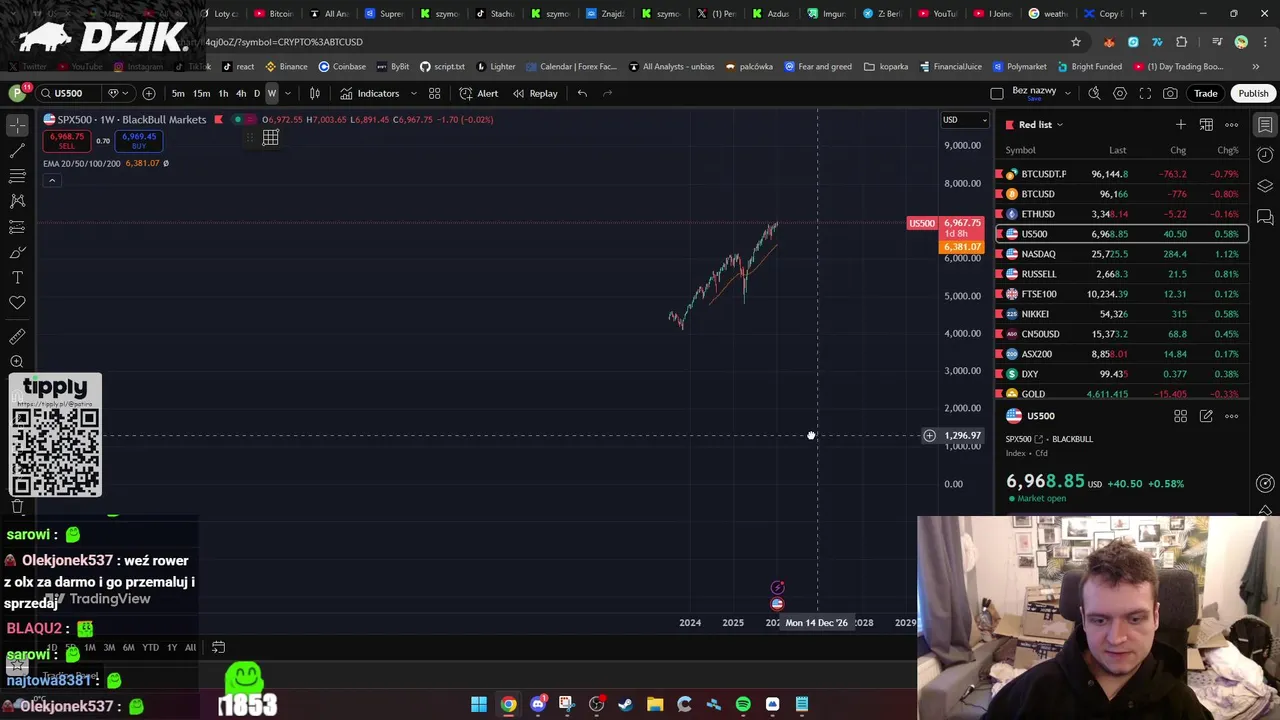
Task: Open the user profile avatar menu
Action: 17,93
